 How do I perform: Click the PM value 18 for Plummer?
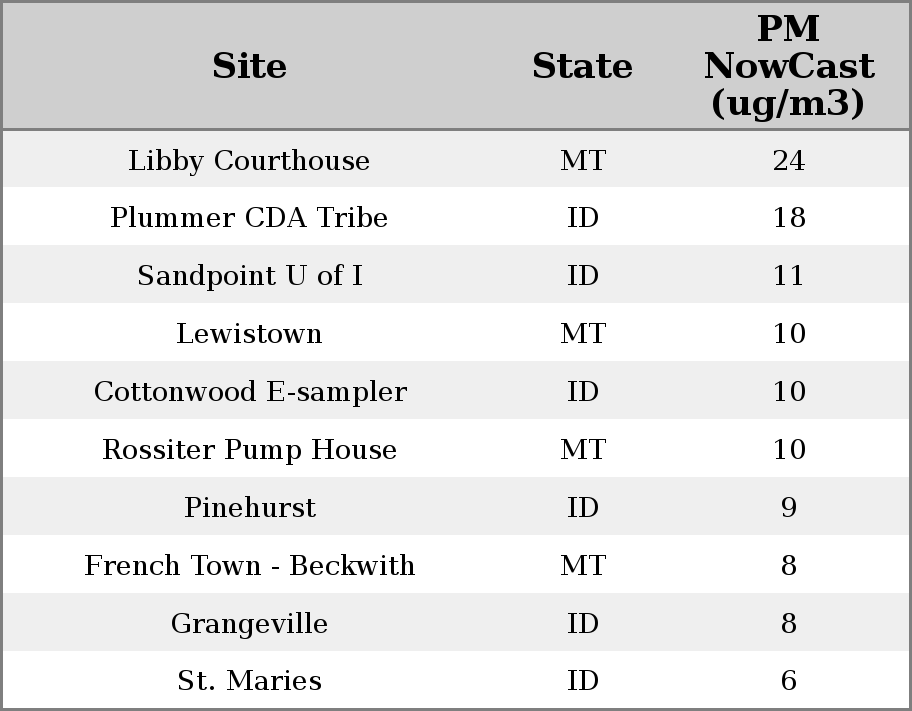click(x=788, y=218)
